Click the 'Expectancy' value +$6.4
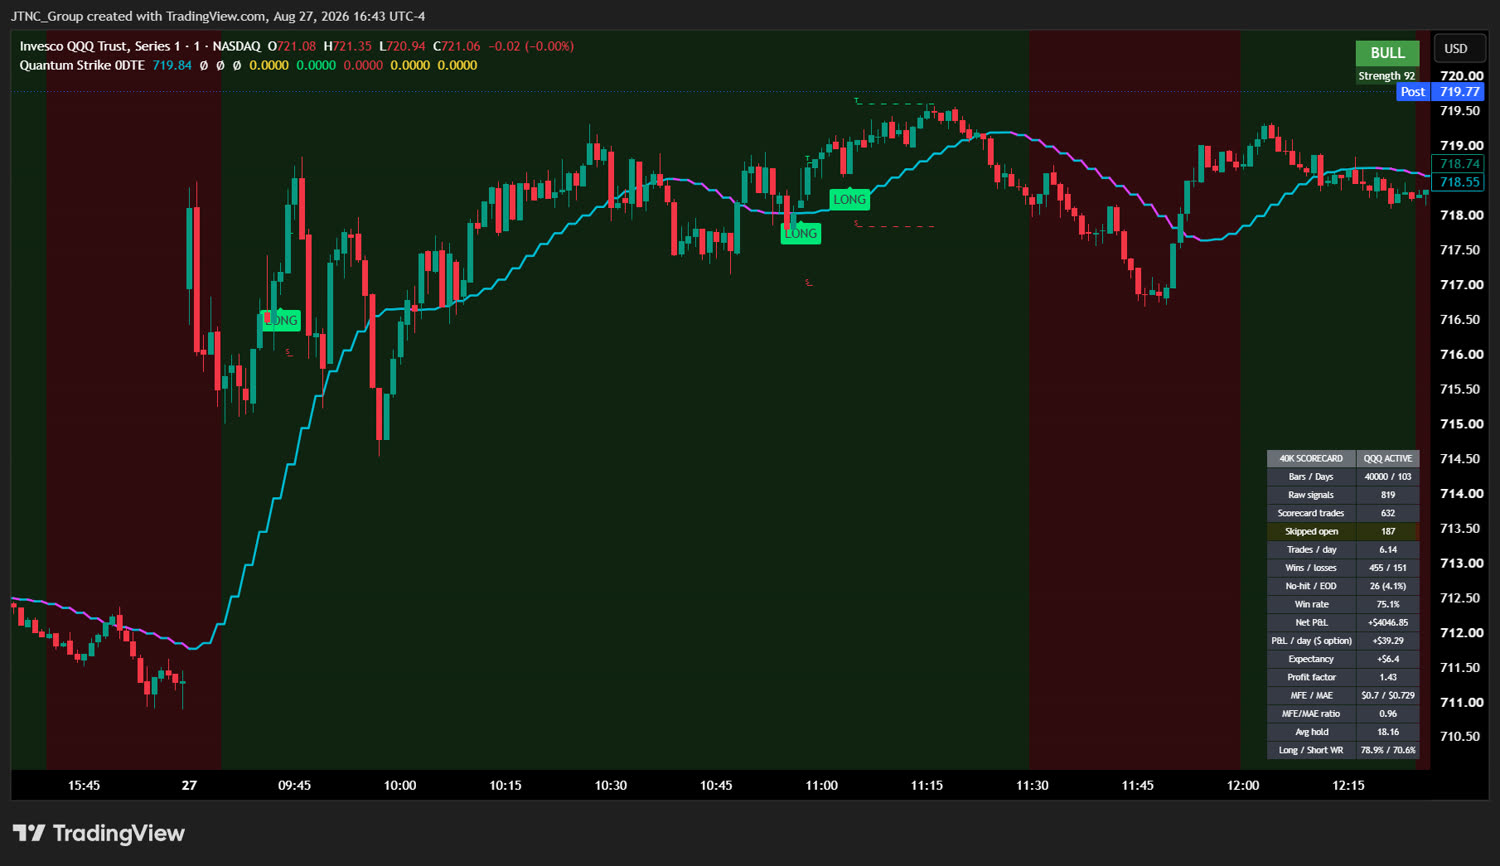Screen dimensions: 1500x866 (1388, 659)
